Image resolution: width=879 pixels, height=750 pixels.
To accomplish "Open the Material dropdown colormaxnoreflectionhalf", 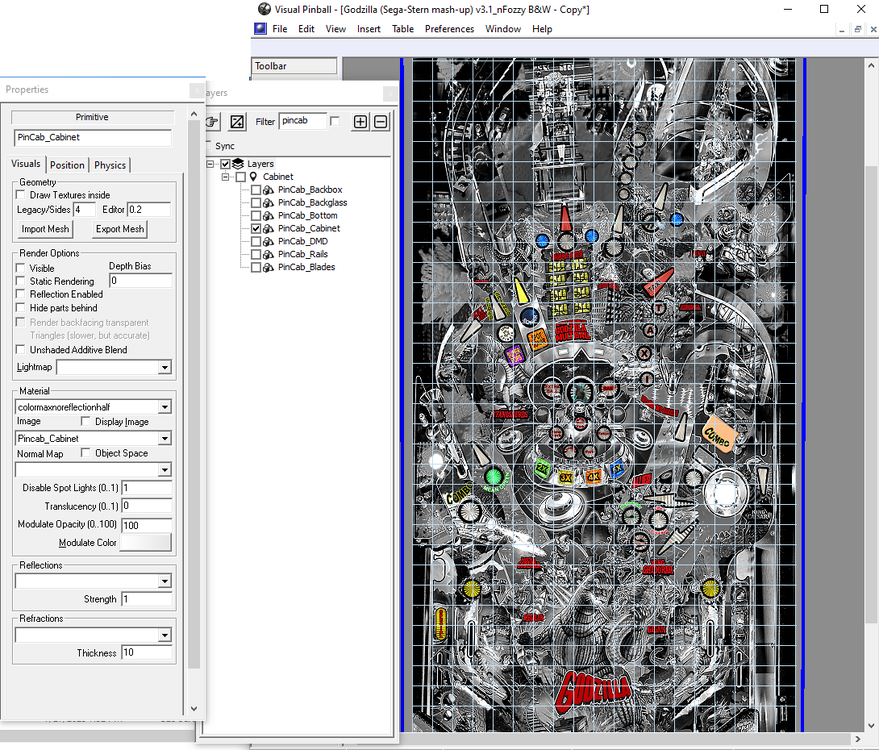I will point(164,407).
